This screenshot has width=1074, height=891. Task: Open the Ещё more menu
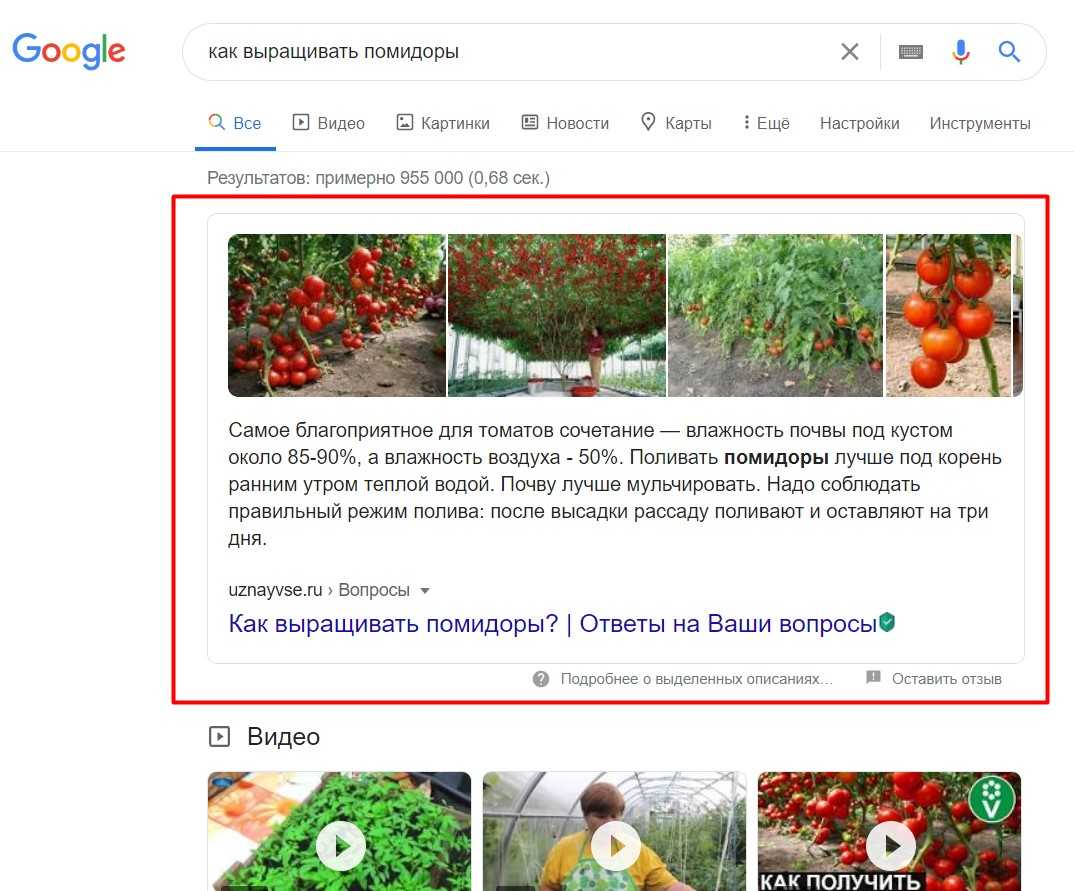click(766, 123)
